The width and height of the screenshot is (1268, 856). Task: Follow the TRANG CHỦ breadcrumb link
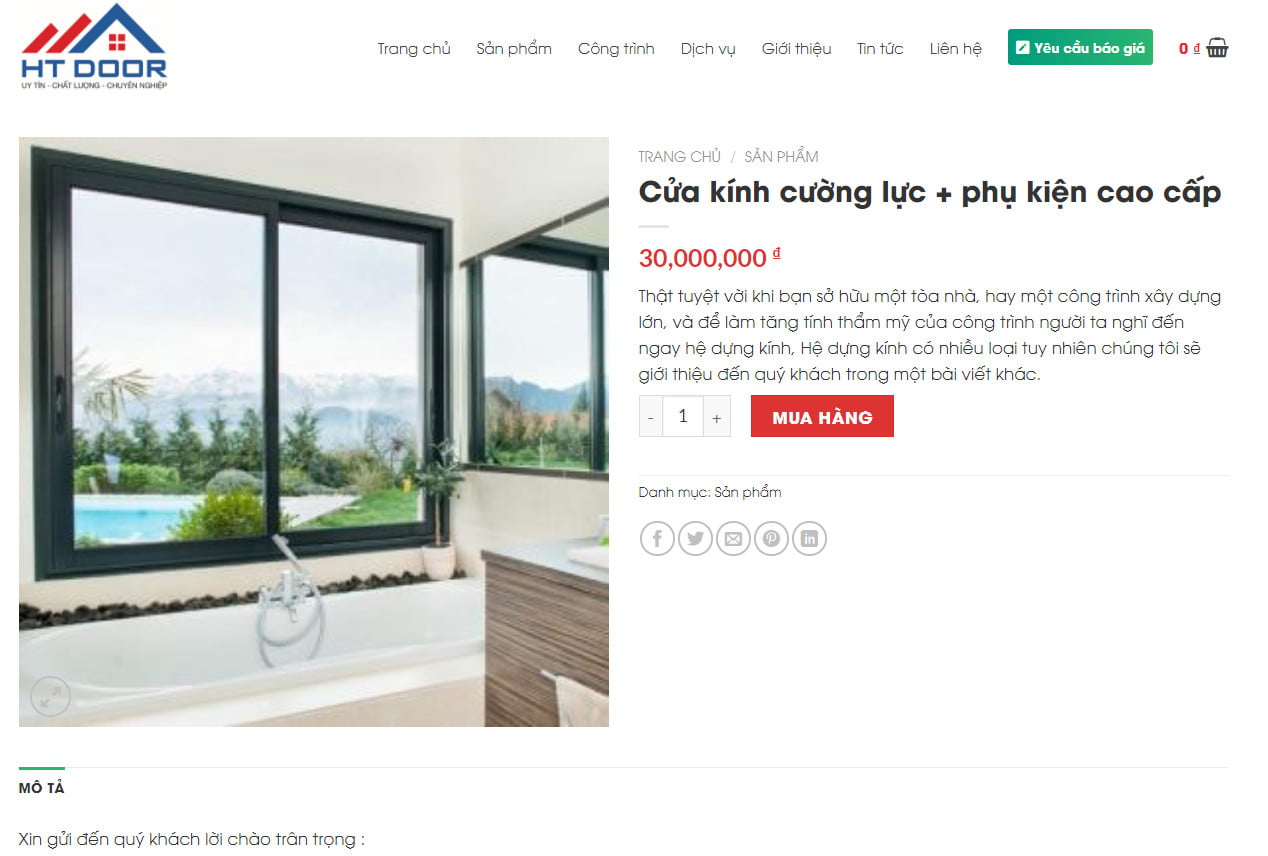point(679,156)
